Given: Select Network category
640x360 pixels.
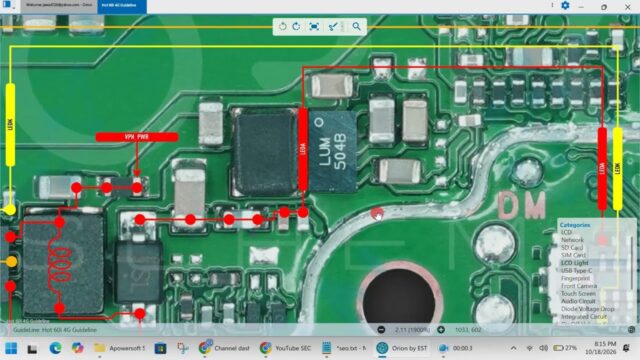Looking at the screenshot, I should coord(572,240).
